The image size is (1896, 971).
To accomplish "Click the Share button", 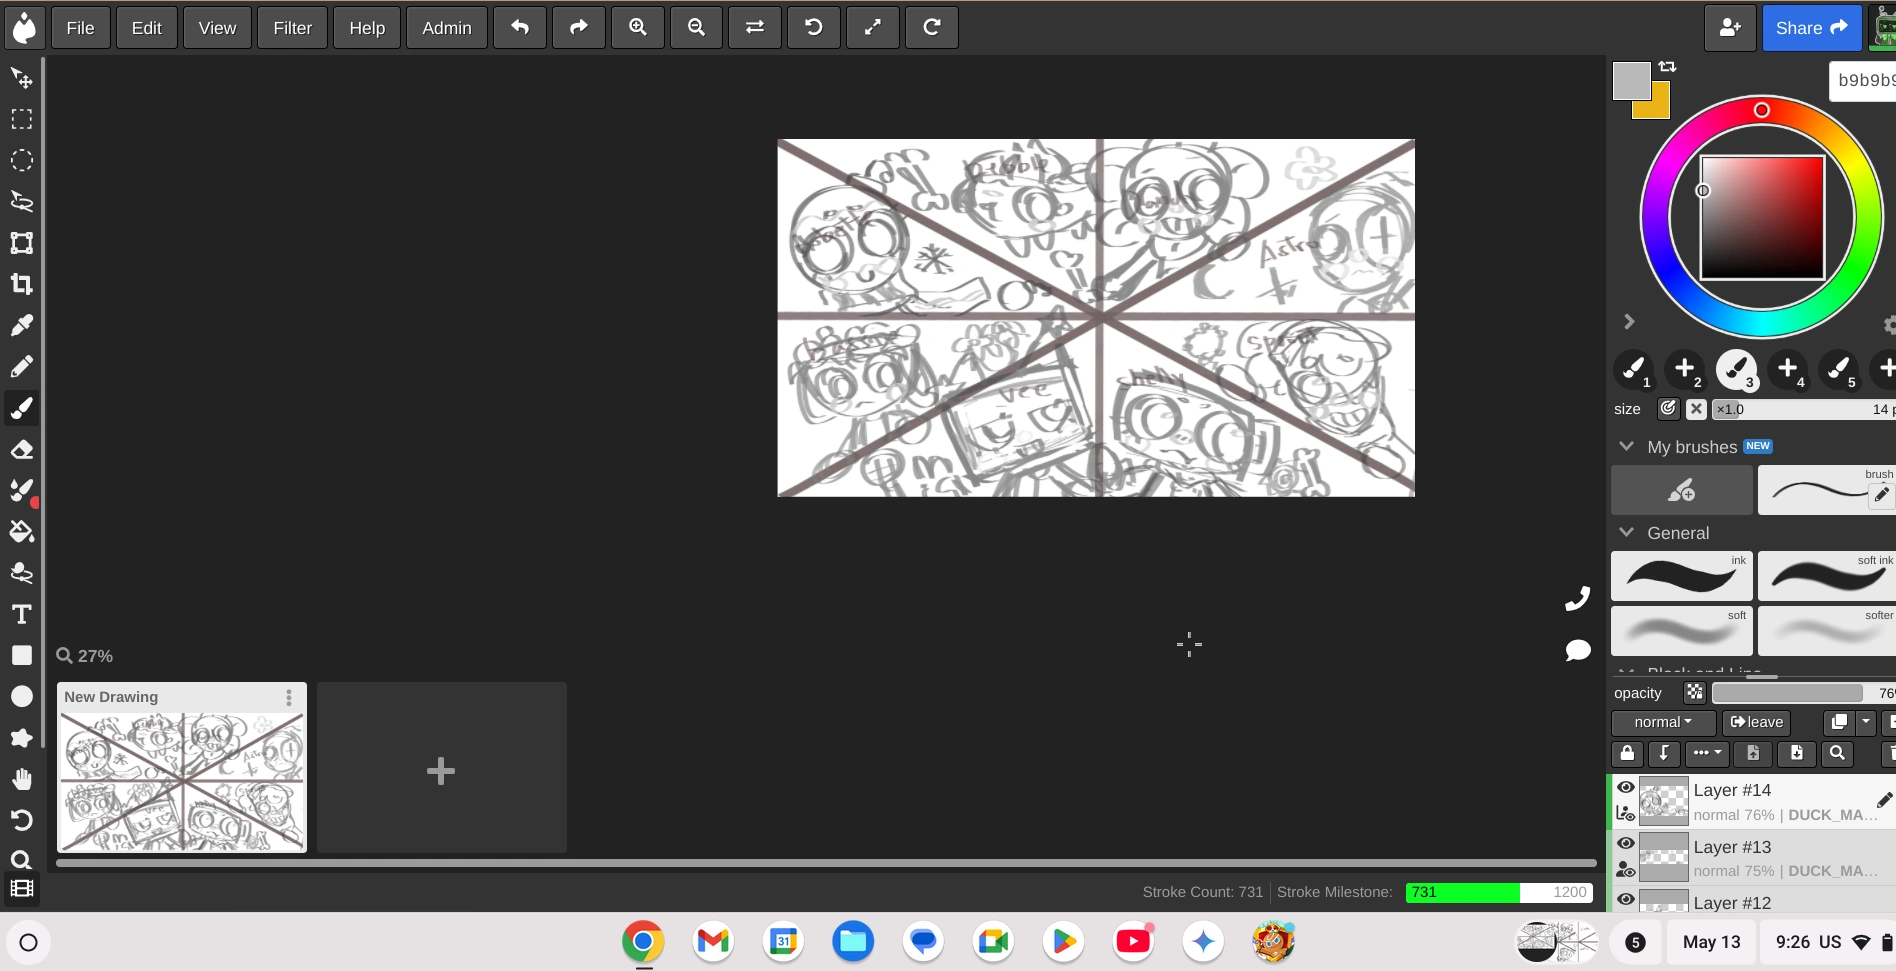I will [1811, 27].
